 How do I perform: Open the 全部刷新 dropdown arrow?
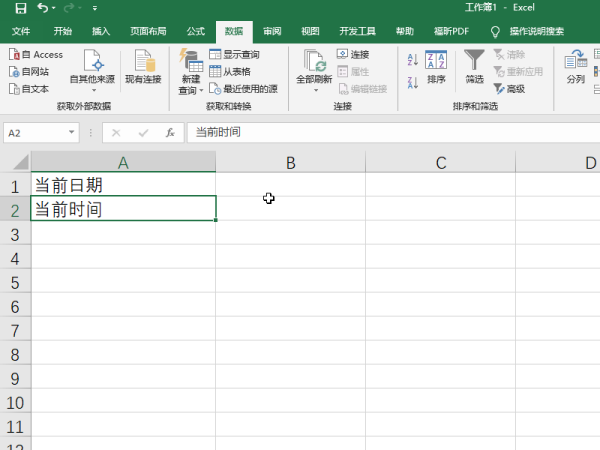tap(316, 90)
